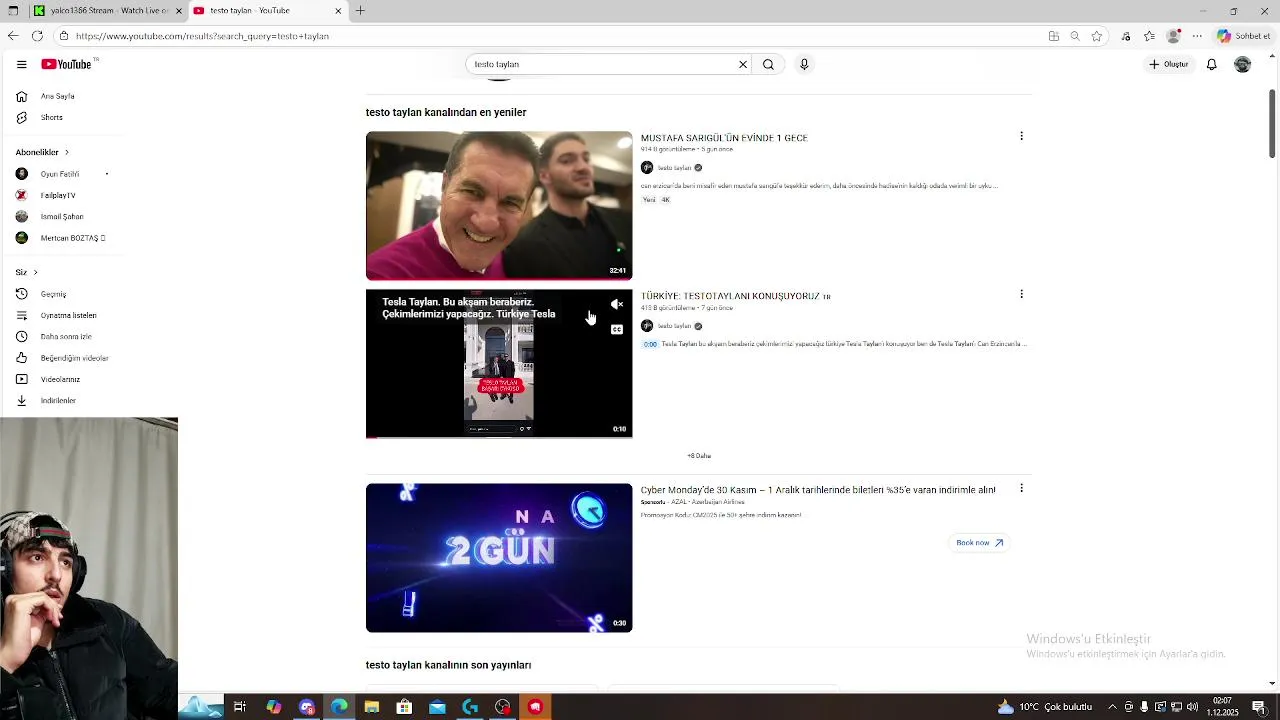Open Edge favorites list icon
Viewport: 1280px width, 720px height.
pos(1148,36)
